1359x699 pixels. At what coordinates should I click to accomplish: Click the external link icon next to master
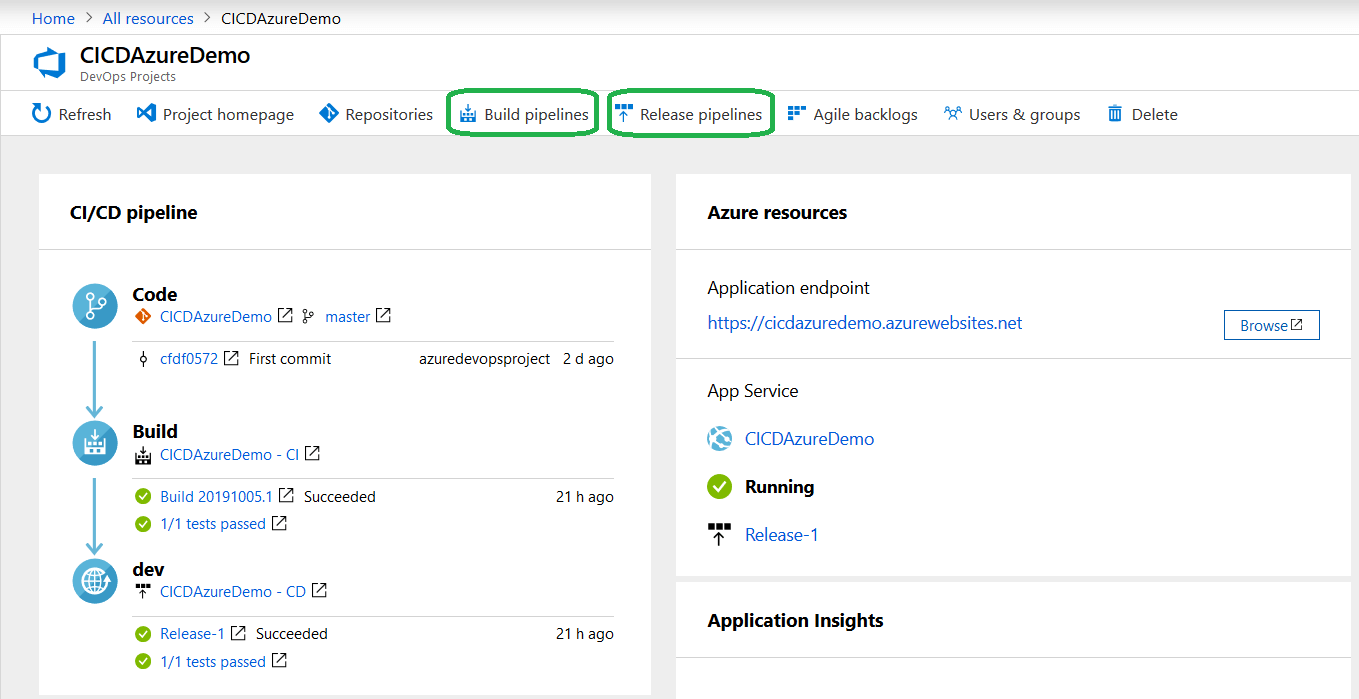[383, 315]
